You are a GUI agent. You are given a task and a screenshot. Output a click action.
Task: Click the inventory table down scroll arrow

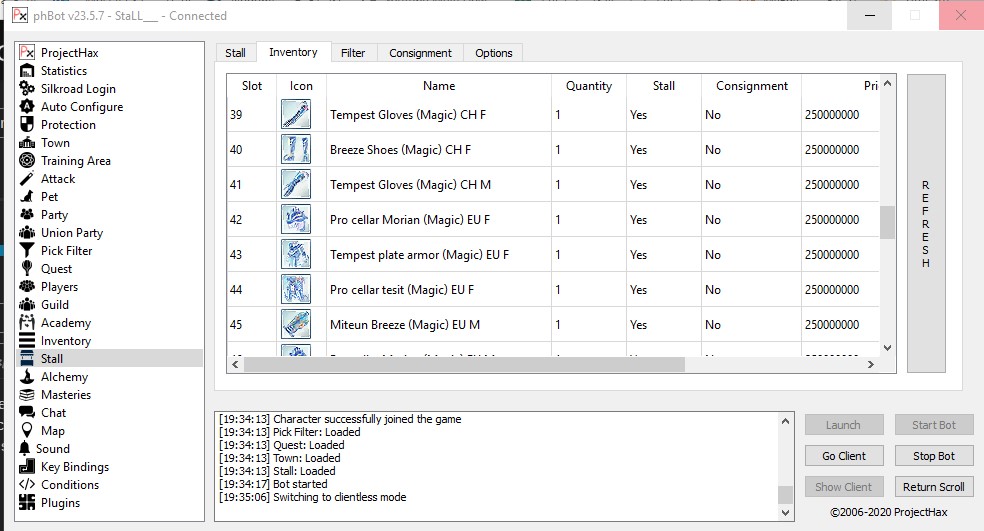click(x=887, y=347)
